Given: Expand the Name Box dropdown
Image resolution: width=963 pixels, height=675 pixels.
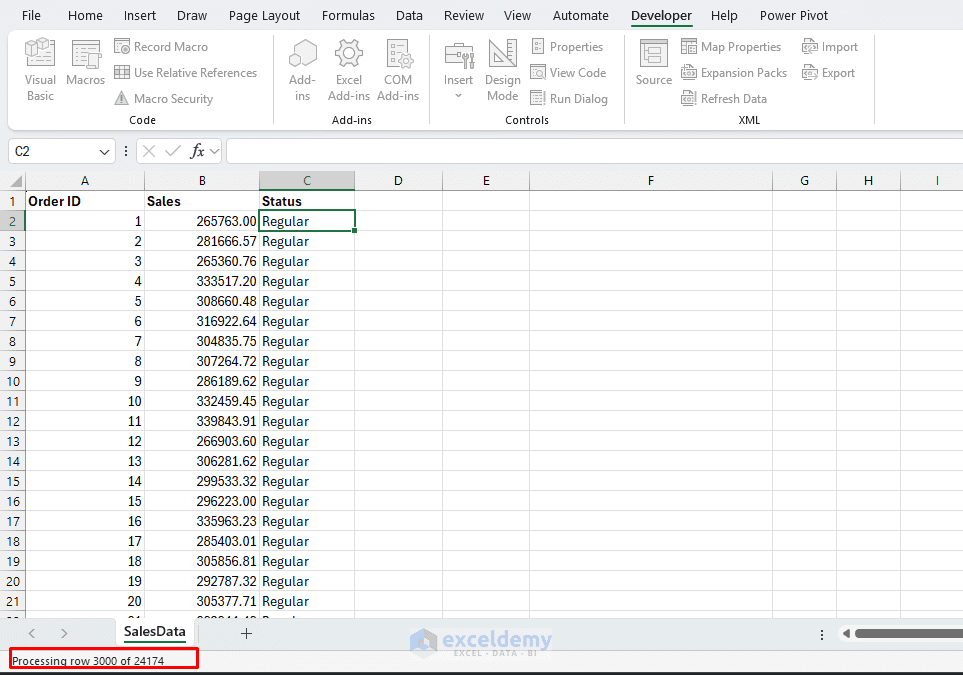Looking at the screenshot, I should pos(104,152).
